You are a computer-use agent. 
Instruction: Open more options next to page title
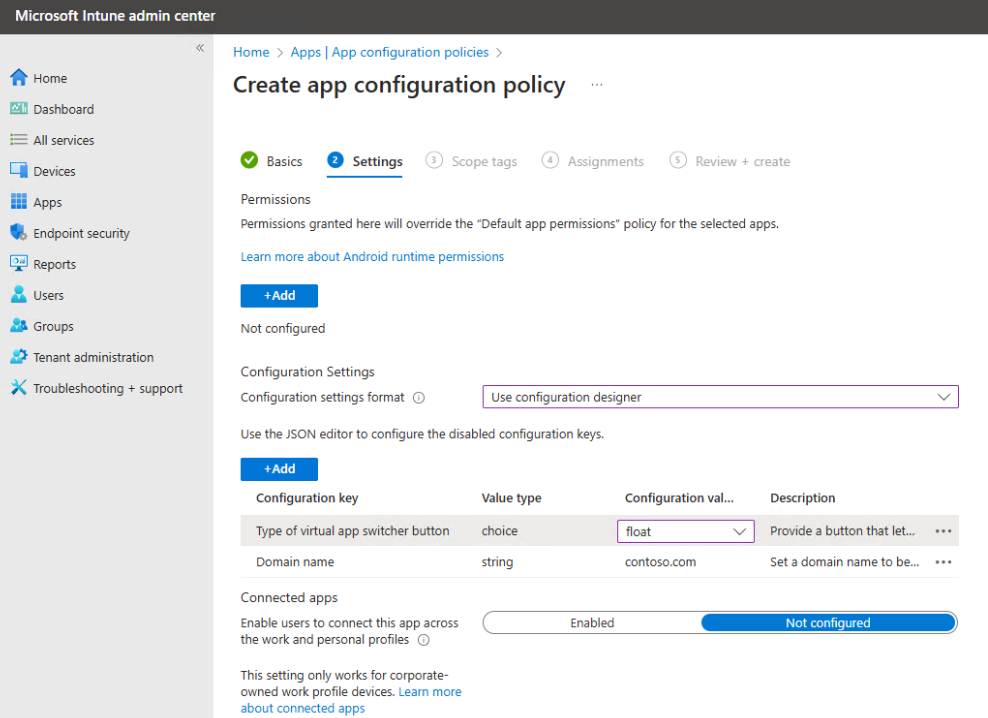[597, 84]
